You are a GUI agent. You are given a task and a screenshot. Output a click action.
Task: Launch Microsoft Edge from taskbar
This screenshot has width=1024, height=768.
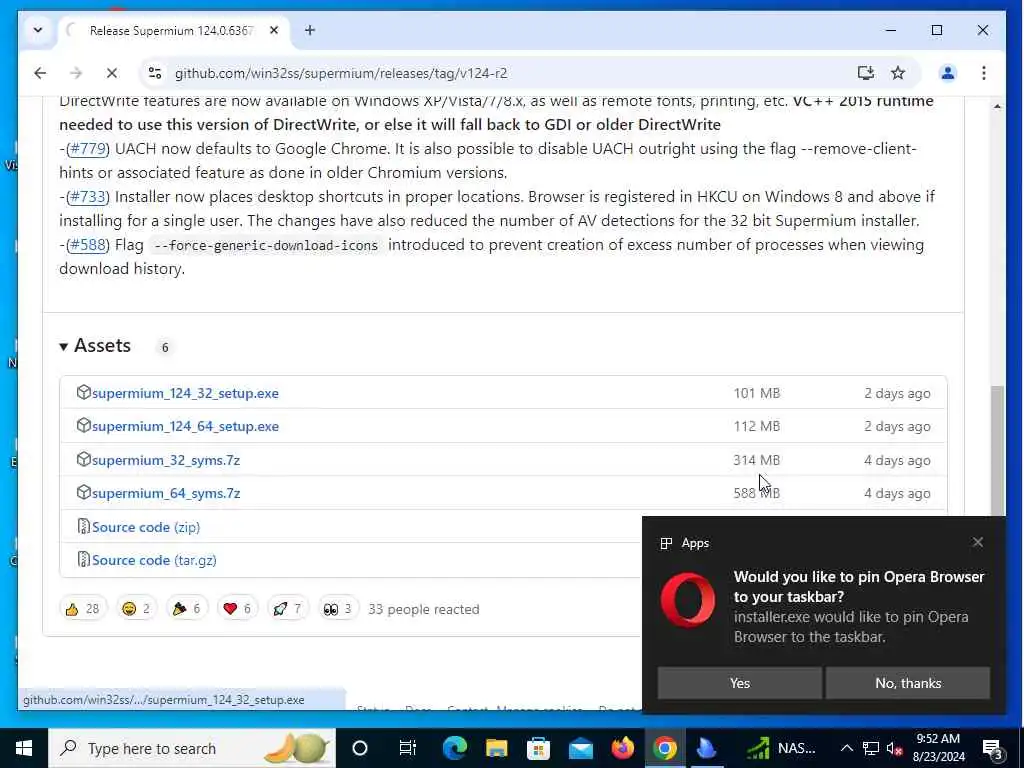[455, 748]
